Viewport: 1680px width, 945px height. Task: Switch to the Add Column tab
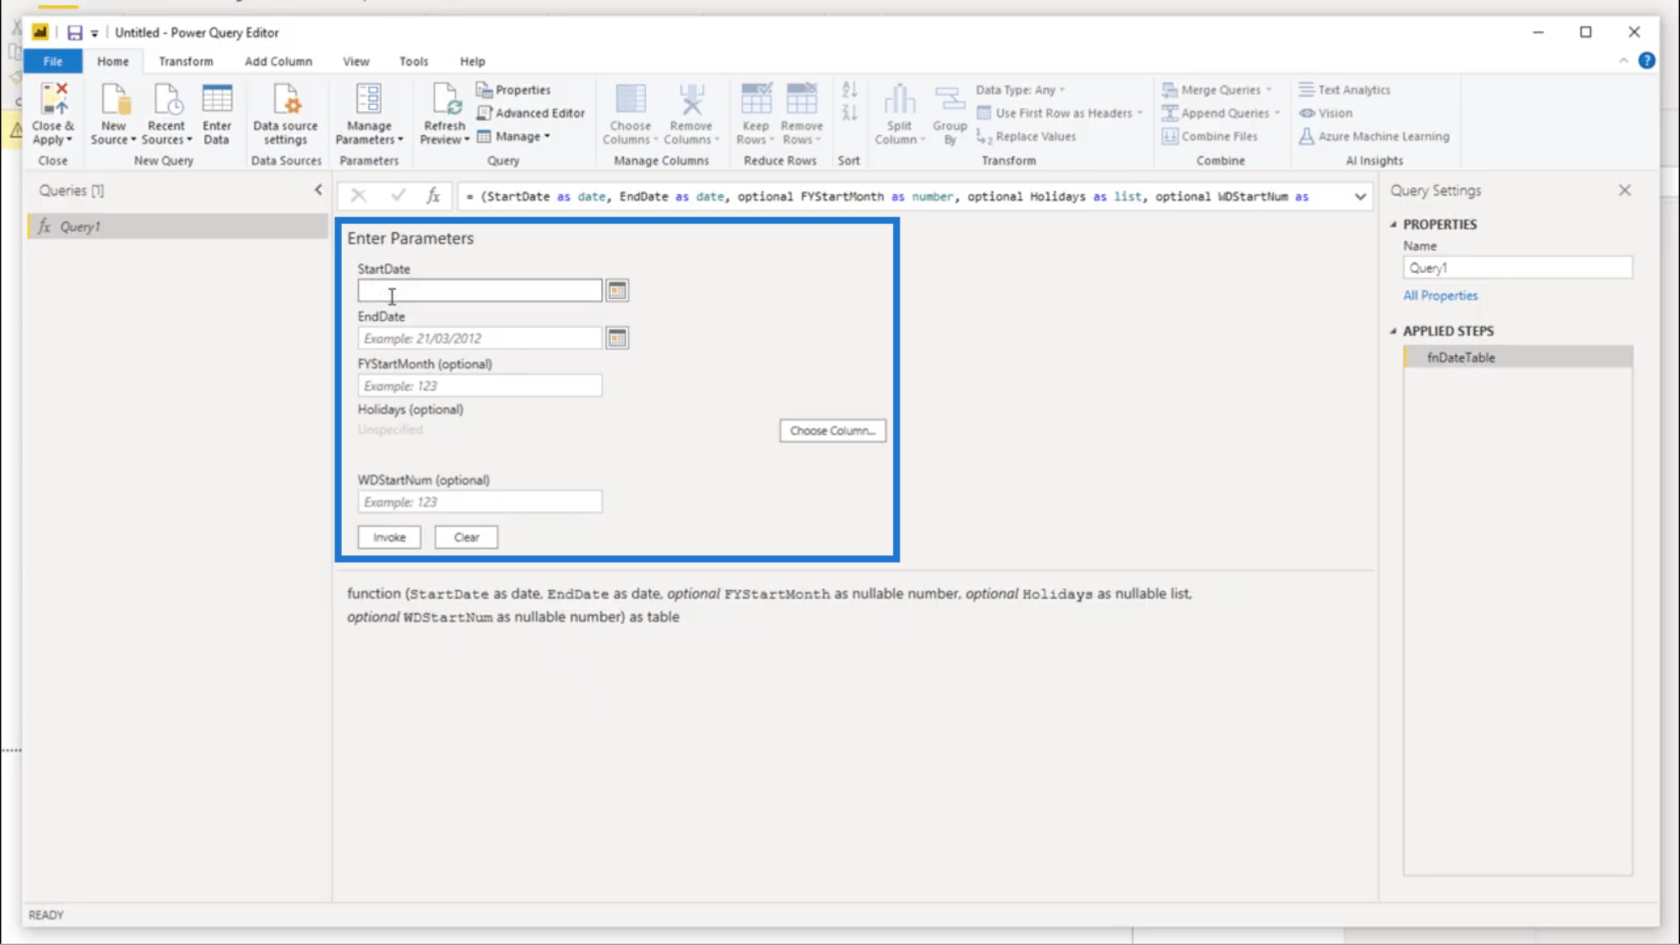click(278, 62)
